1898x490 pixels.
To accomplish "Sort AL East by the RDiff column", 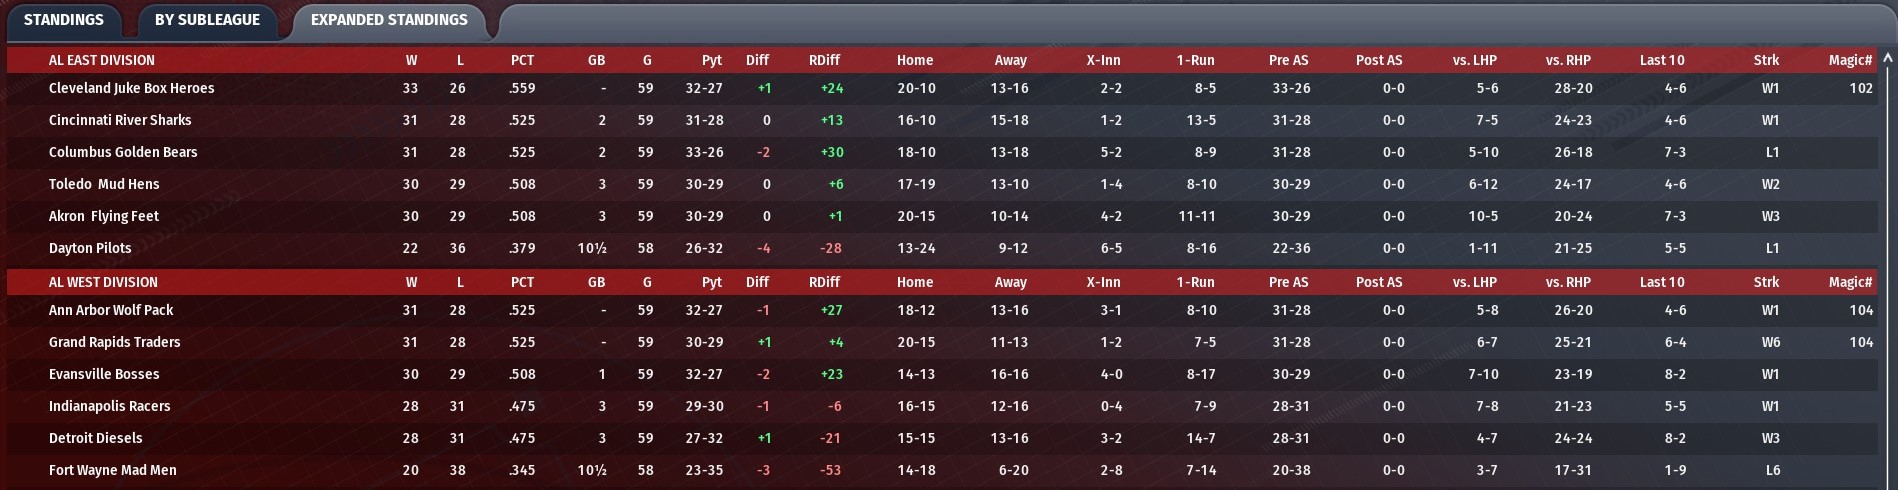I will (x=824, y=60).
